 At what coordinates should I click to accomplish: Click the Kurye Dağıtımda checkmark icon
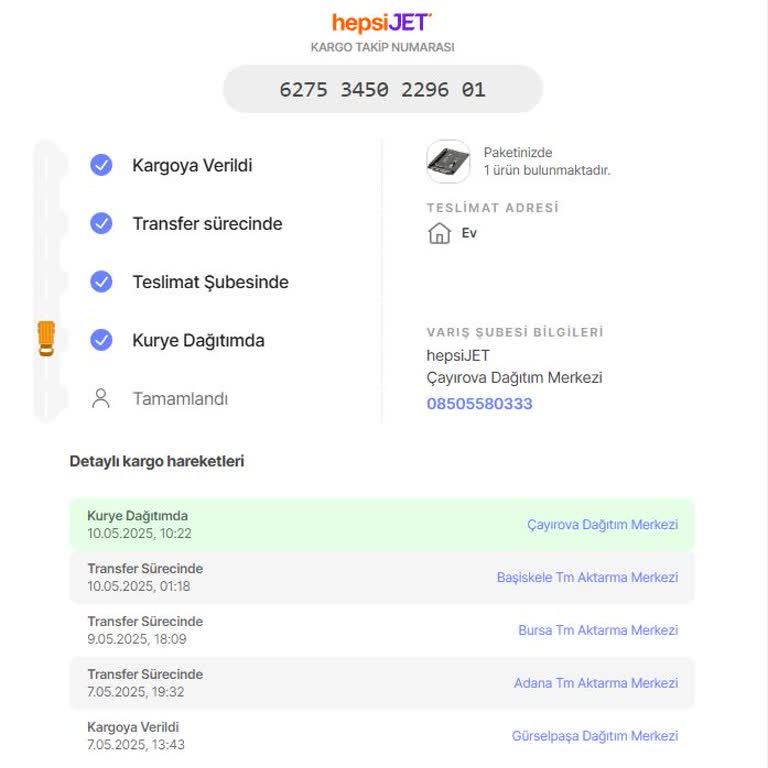point(101,340)
